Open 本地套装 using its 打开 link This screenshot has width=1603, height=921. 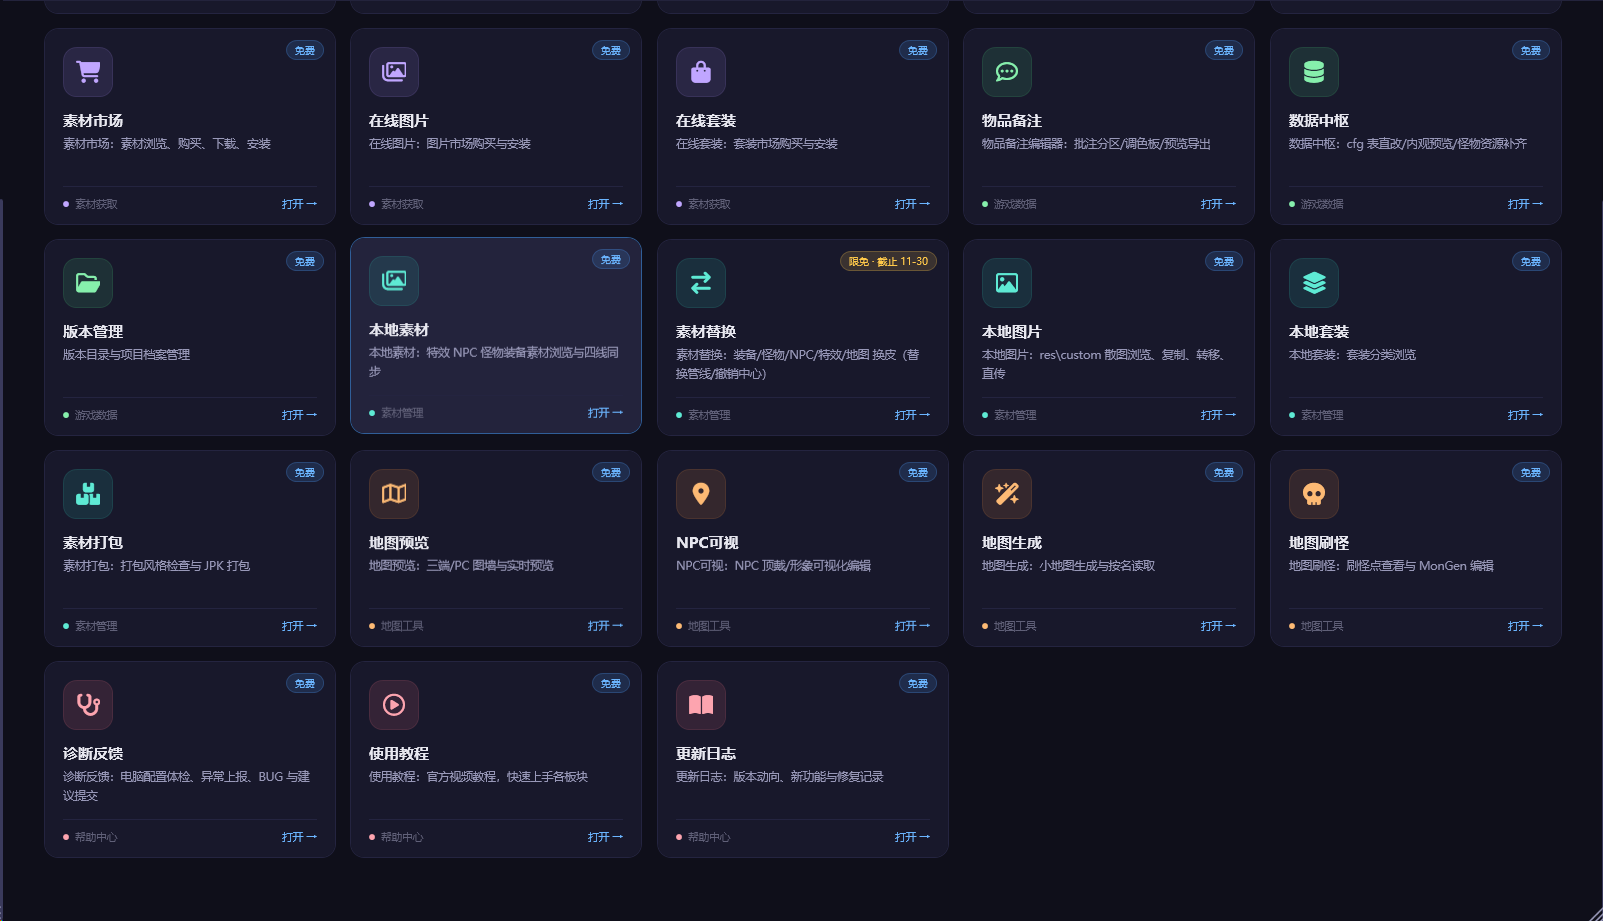click(x=1525, y=415)
